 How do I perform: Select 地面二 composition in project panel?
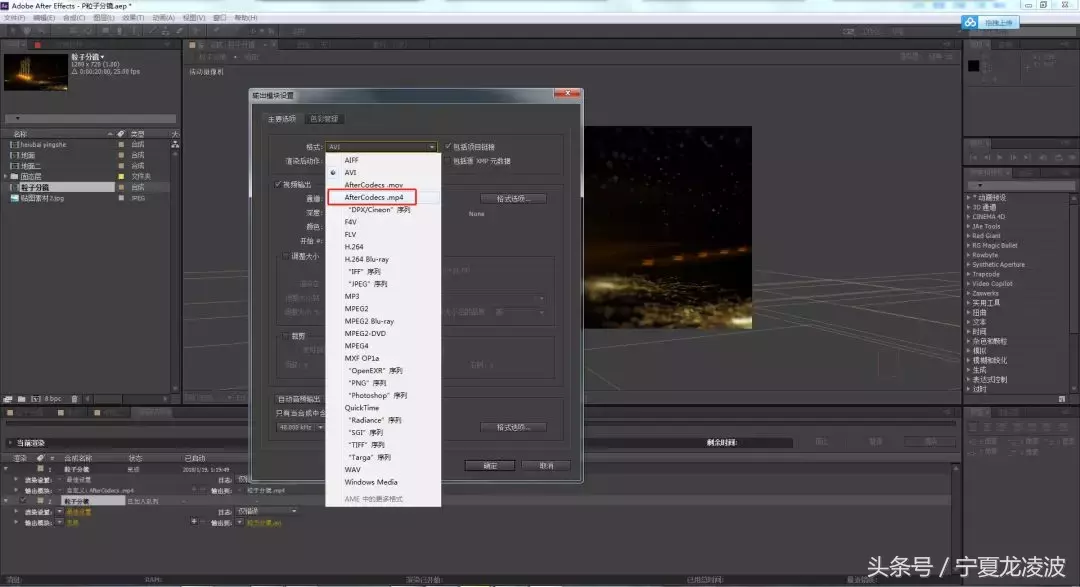coord(30,166)
